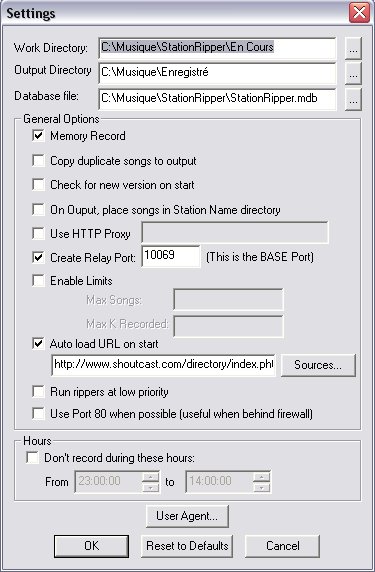Tick place songs in Station Name directory
375x572 pixels.
[x=38, y=210]
